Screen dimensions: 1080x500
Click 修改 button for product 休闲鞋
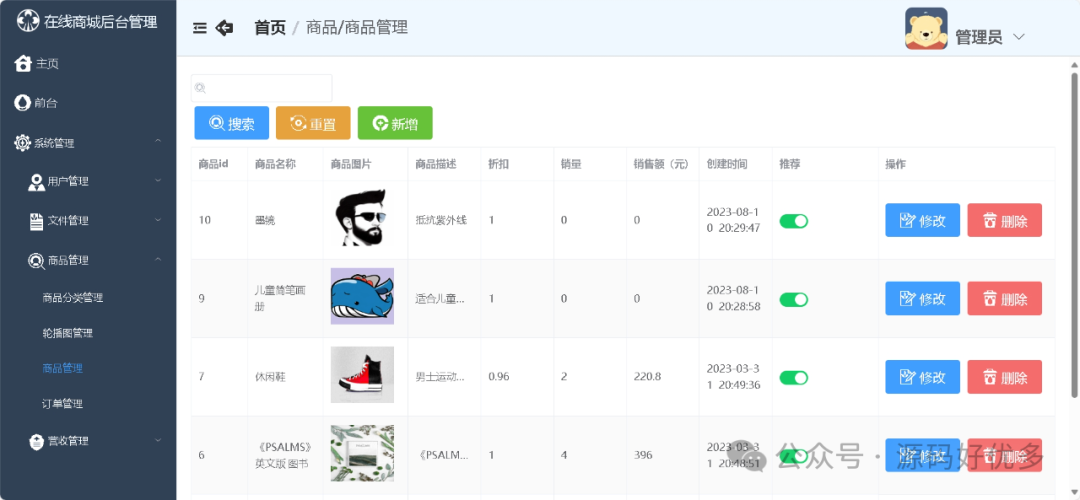pyautogui.click(x=922, y=377)
